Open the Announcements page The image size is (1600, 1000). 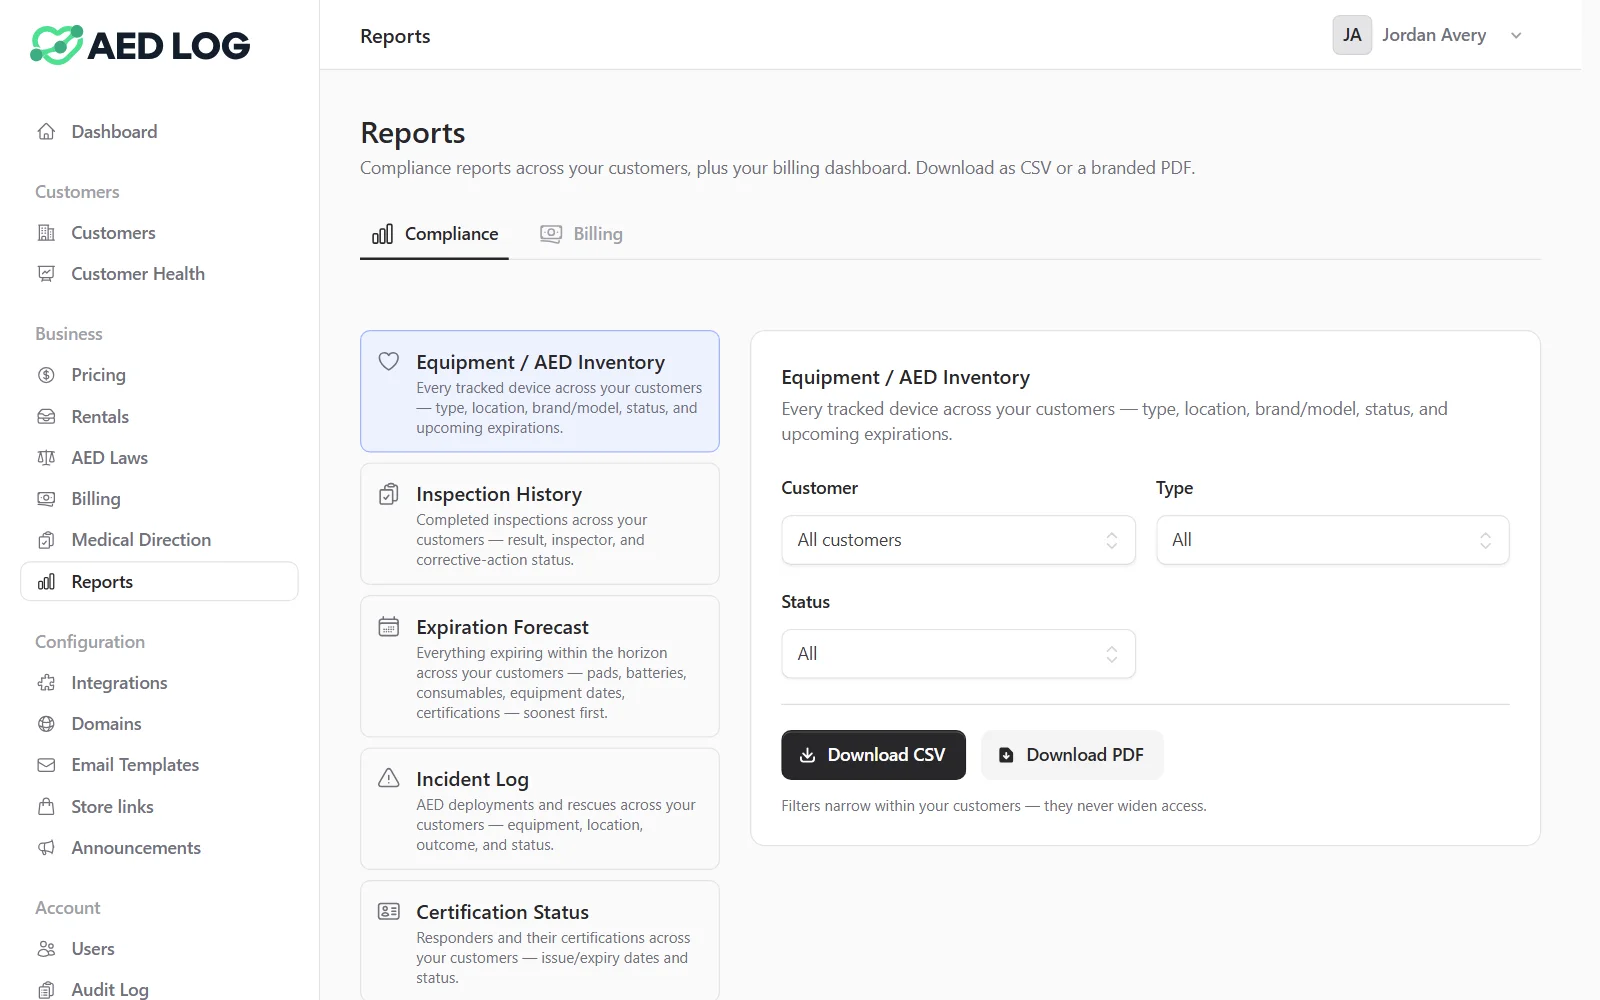point(159,848)
